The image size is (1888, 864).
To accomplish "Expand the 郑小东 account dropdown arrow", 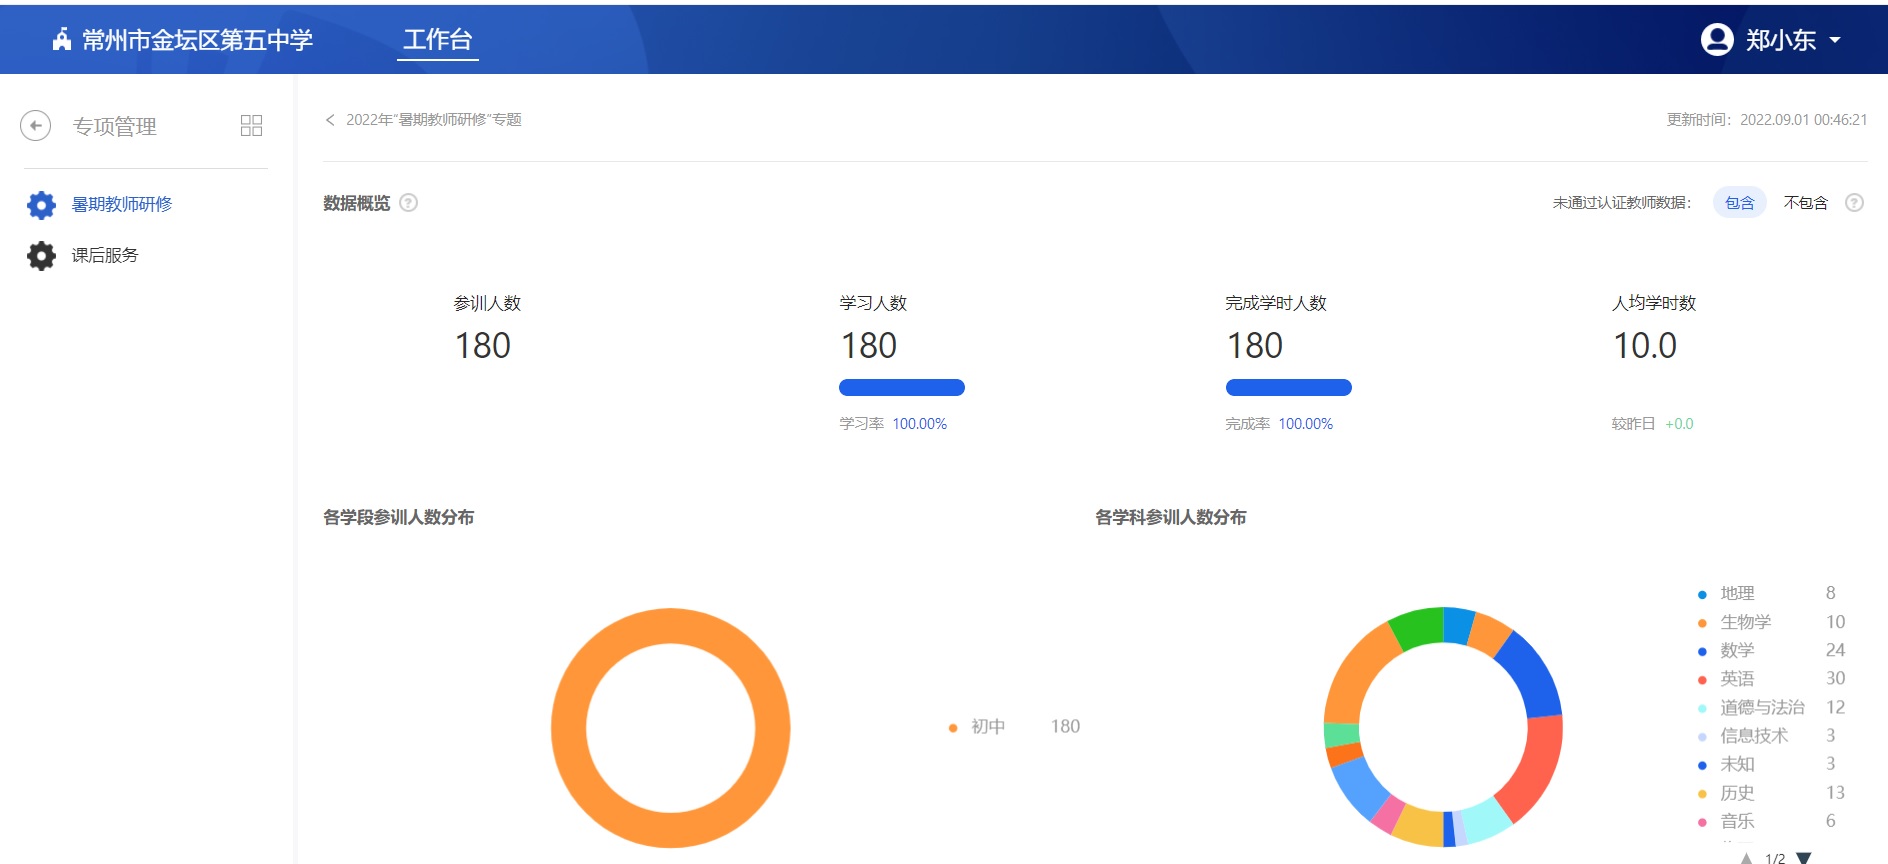I will click(x=1835, y=40).
